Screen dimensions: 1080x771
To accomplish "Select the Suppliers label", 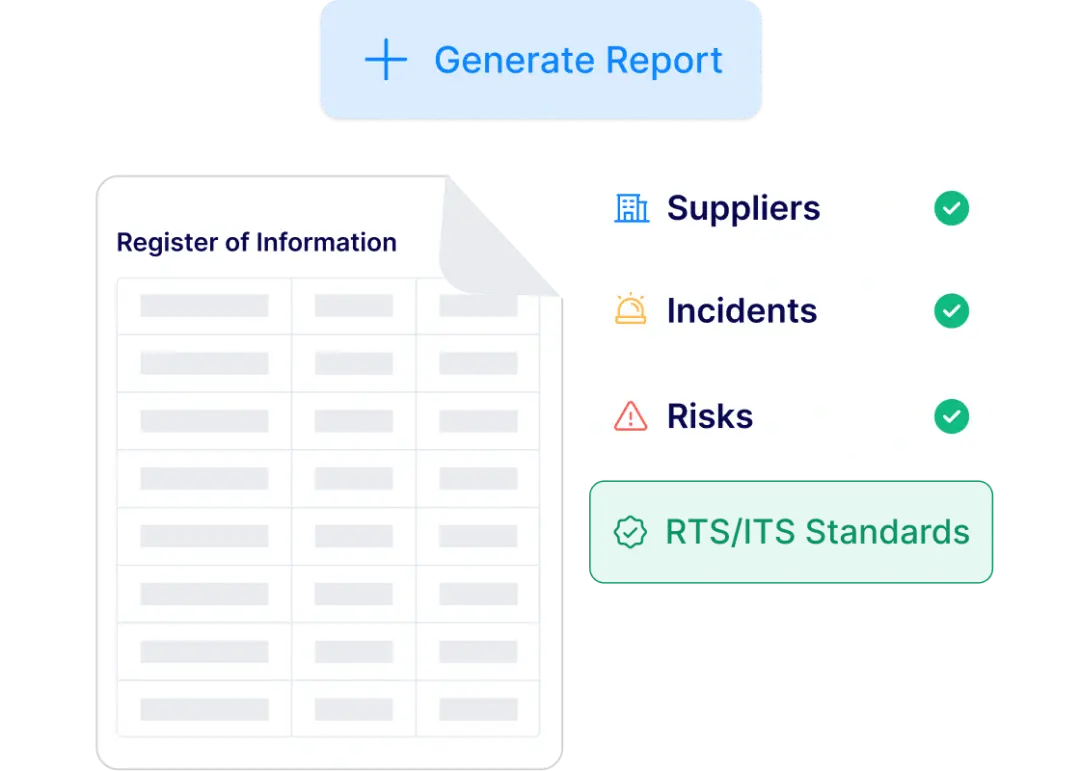I will pyautogui.click(x=743, y=208).
